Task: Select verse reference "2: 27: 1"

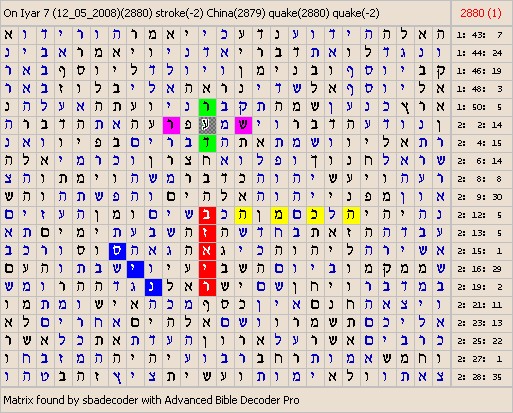Action: click(x=479, y=359)
